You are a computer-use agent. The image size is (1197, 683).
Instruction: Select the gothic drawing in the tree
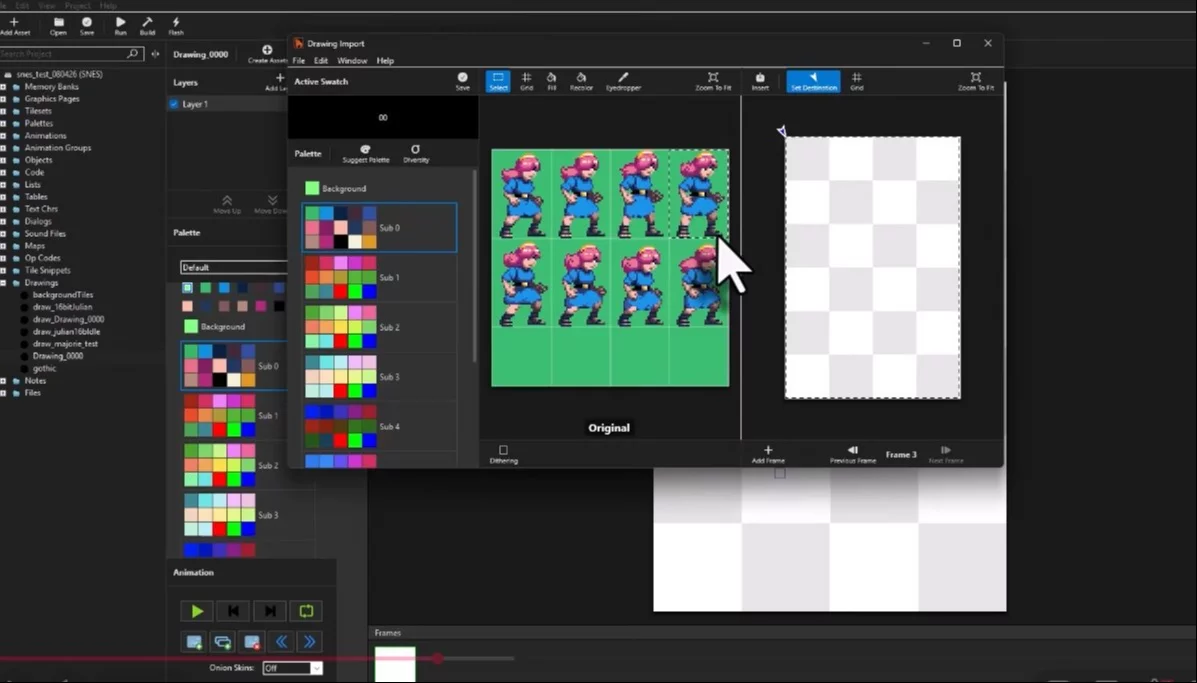click(x=44, y=369)
